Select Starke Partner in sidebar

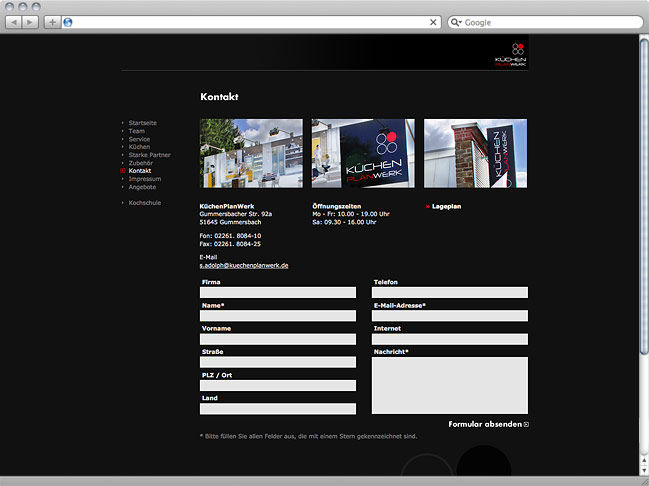click(149, 155)
